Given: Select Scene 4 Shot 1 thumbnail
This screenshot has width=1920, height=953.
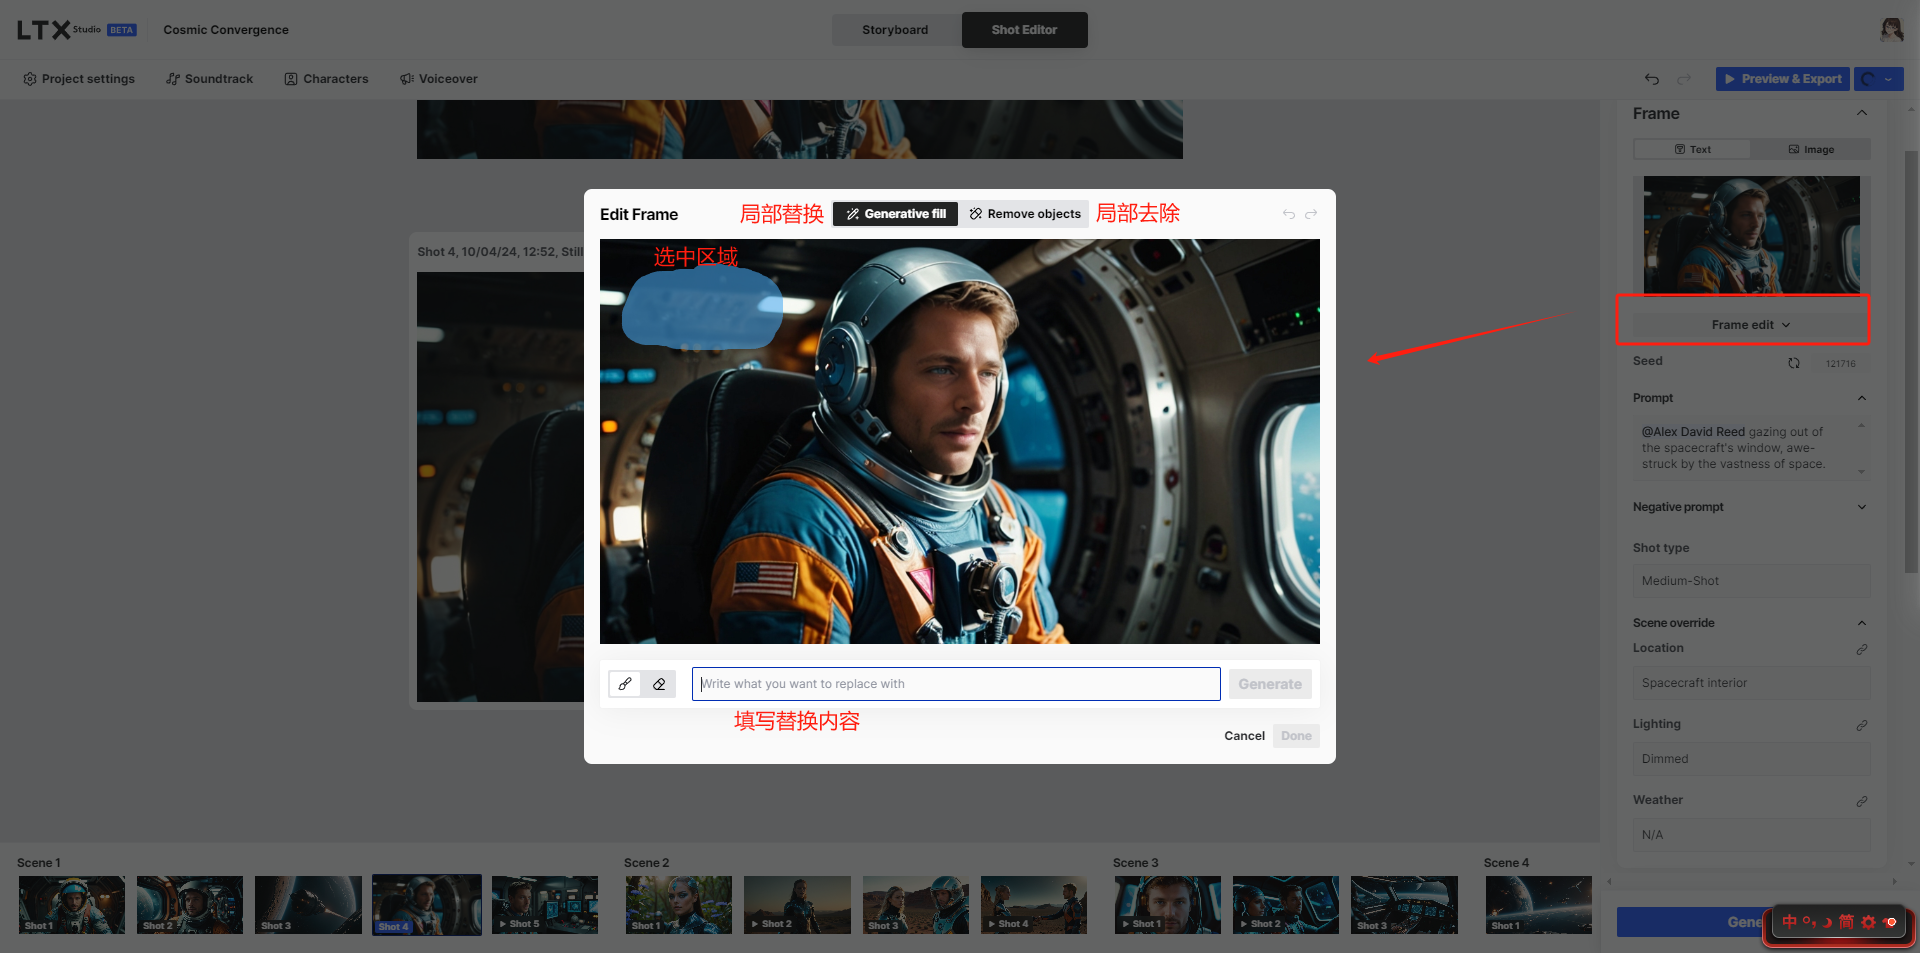Looking at the screenshot, I should (x=1538, y=905).
